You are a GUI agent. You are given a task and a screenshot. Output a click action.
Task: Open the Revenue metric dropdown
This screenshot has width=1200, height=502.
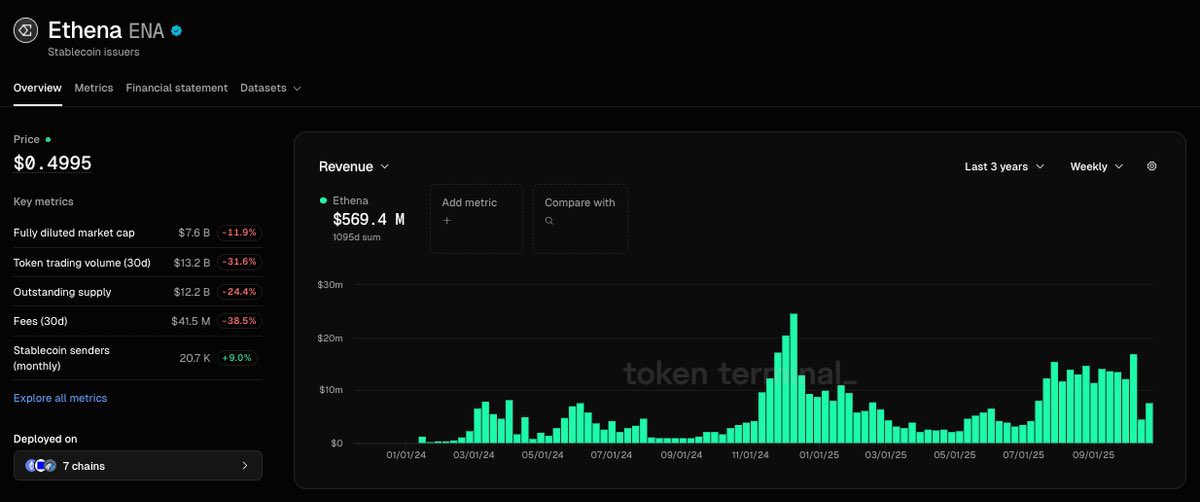pos(354,167)
